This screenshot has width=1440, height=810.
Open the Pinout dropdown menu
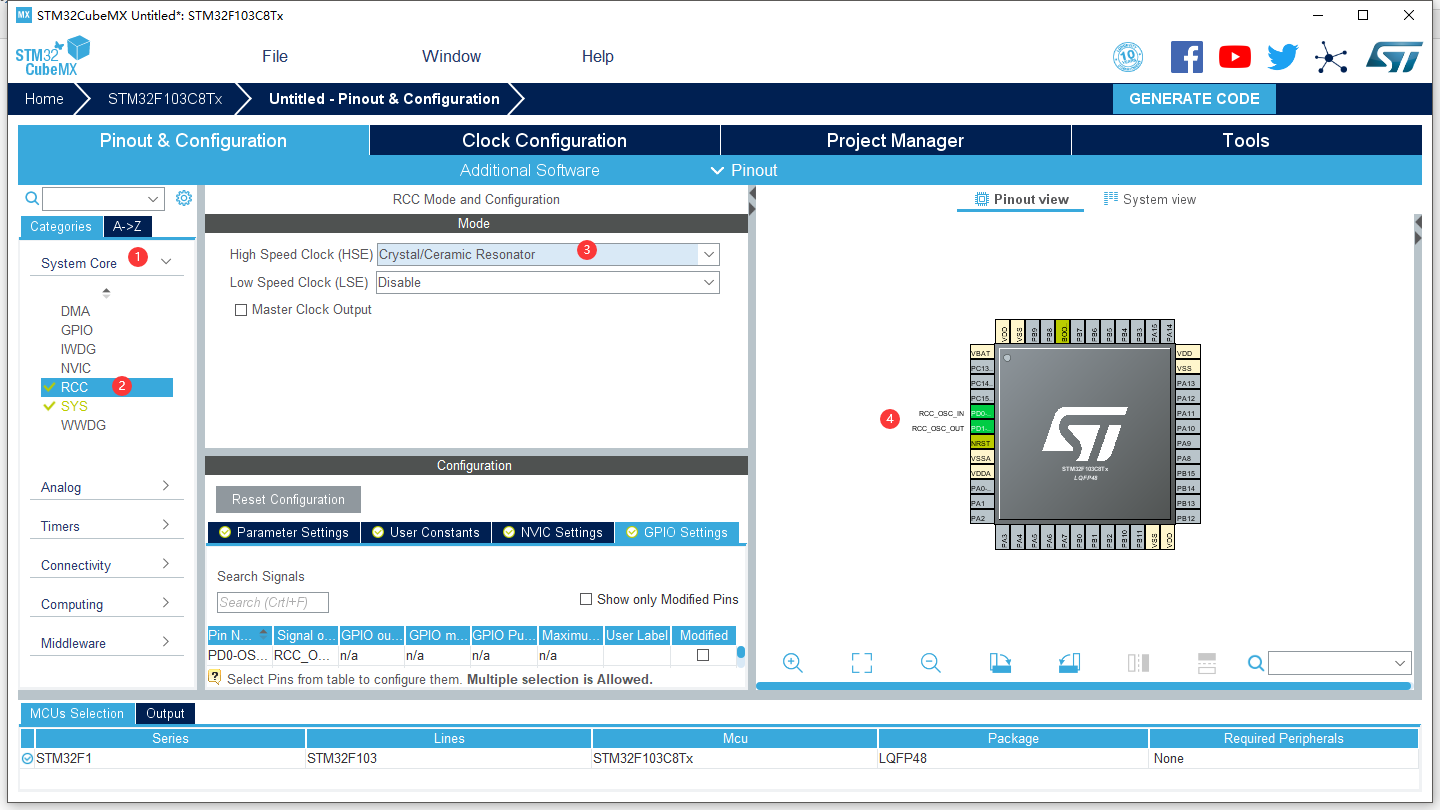(744, 170)
